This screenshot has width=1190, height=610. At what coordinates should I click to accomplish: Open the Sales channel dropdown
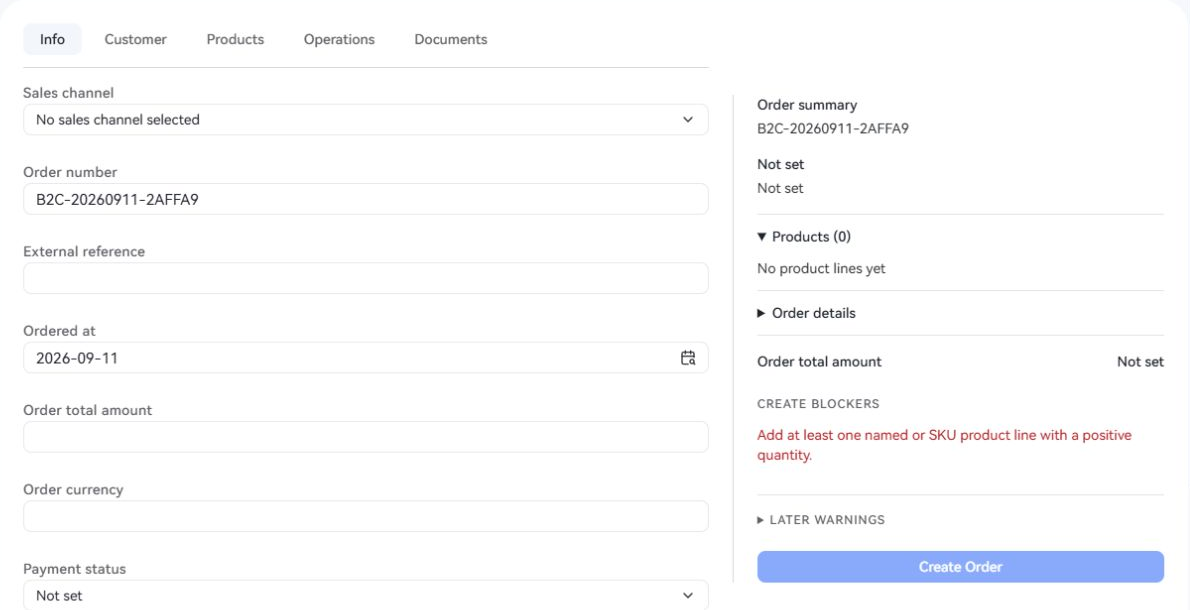[x=366, y=120]
